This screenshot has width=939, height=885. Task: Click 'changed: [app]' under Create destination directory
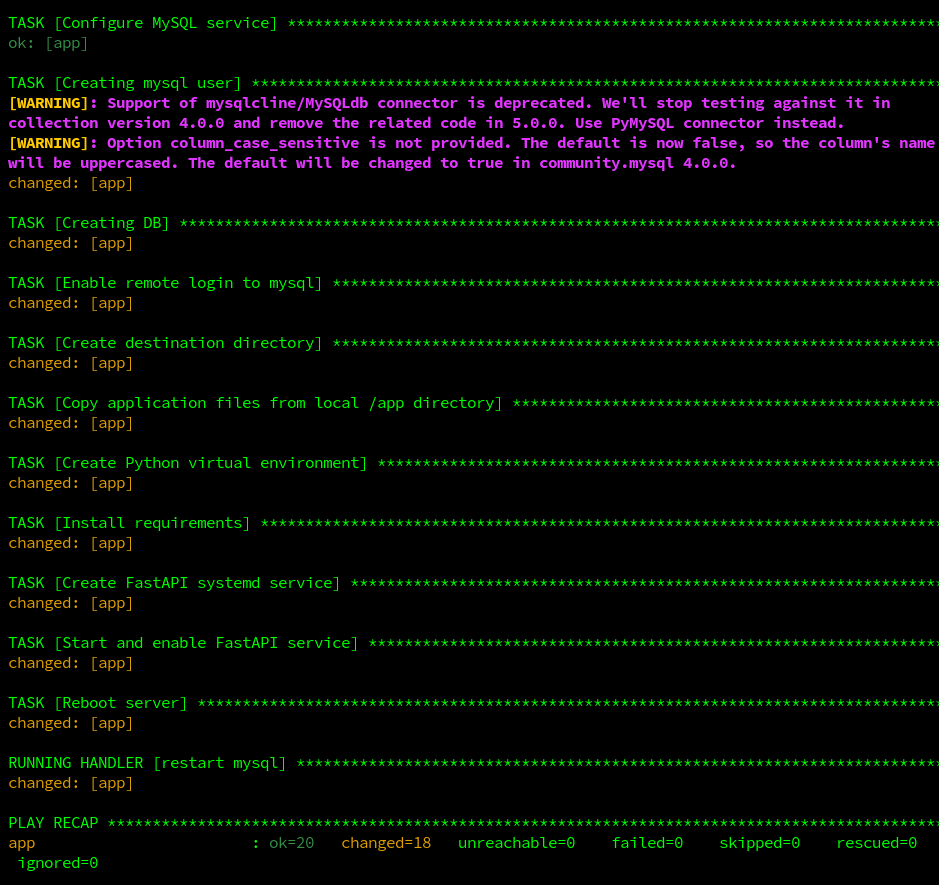71,363
